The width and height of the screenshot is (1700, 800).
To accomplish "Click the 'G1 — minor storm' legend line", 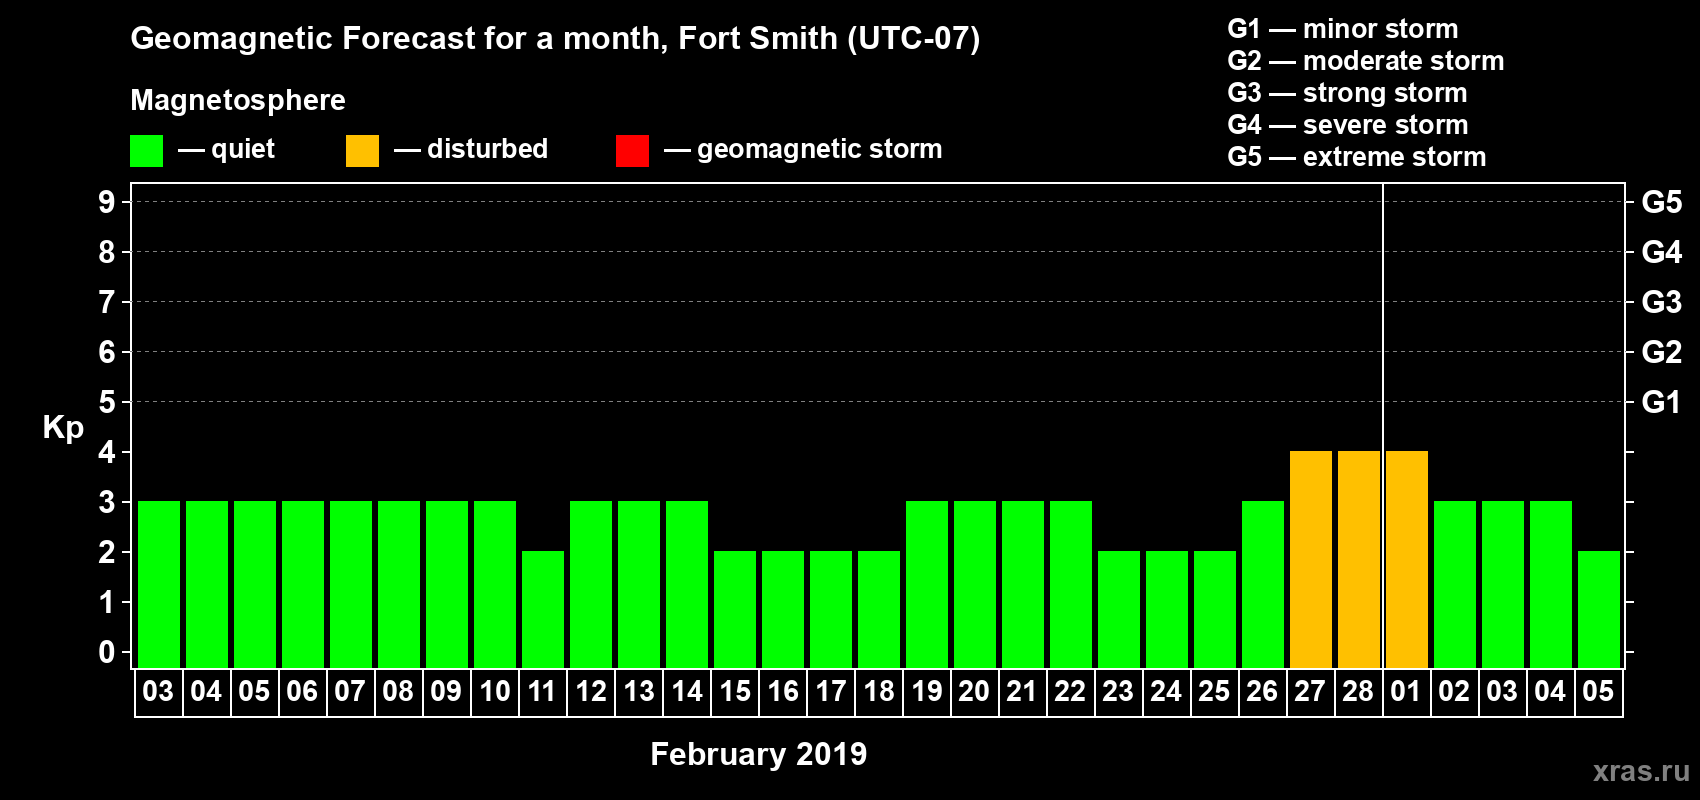I will click(1342, 29).
